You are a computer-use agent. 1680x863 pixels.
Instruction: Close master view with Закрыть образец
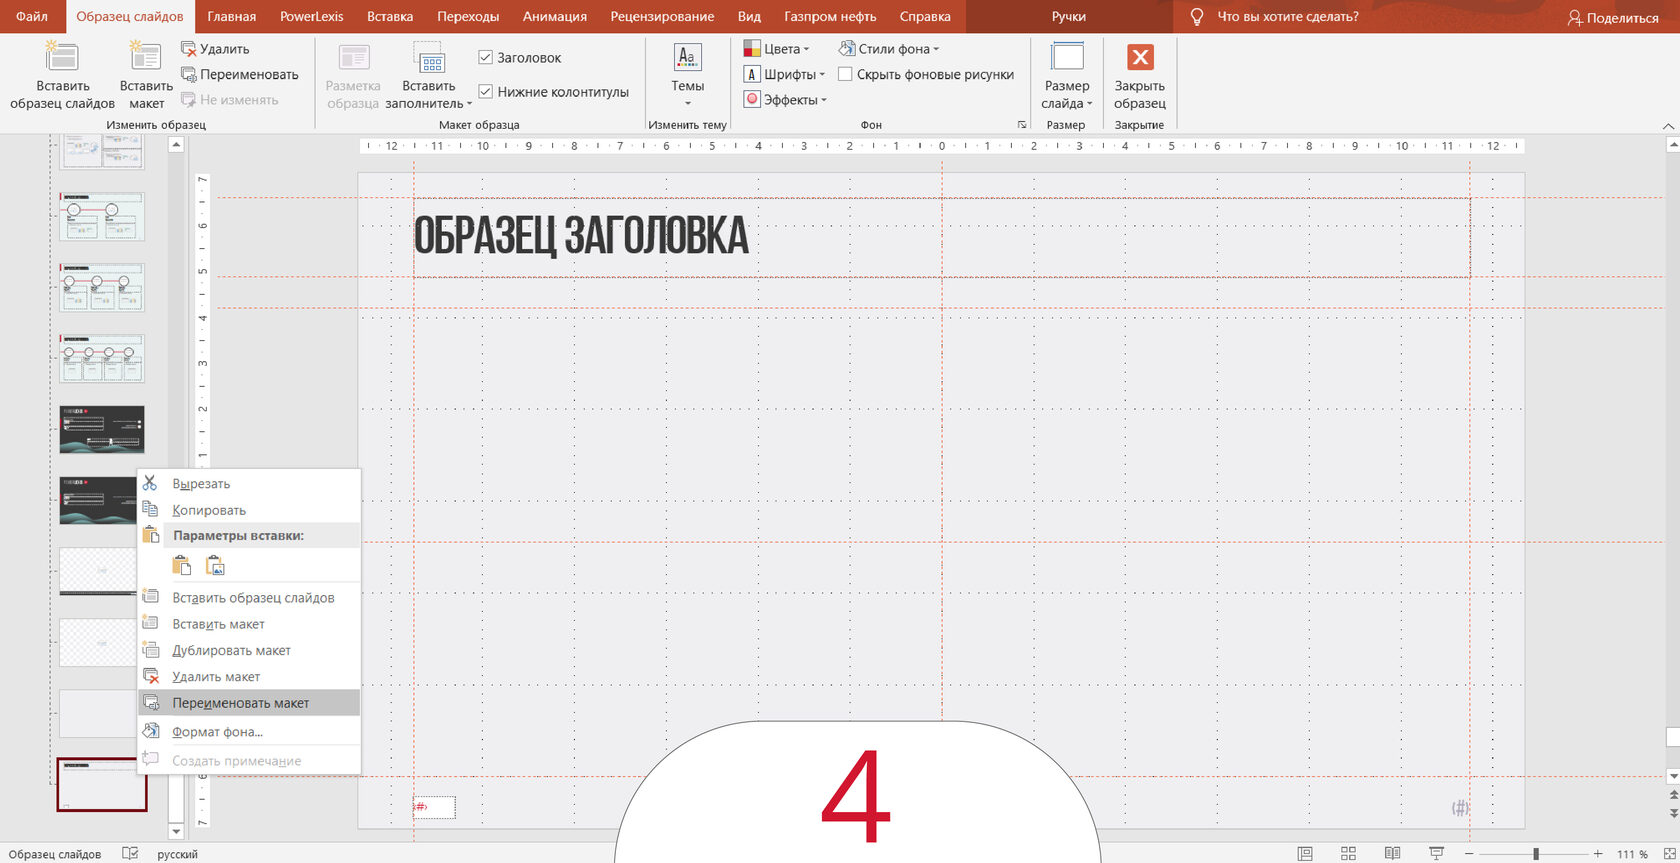coord(1140,77)
